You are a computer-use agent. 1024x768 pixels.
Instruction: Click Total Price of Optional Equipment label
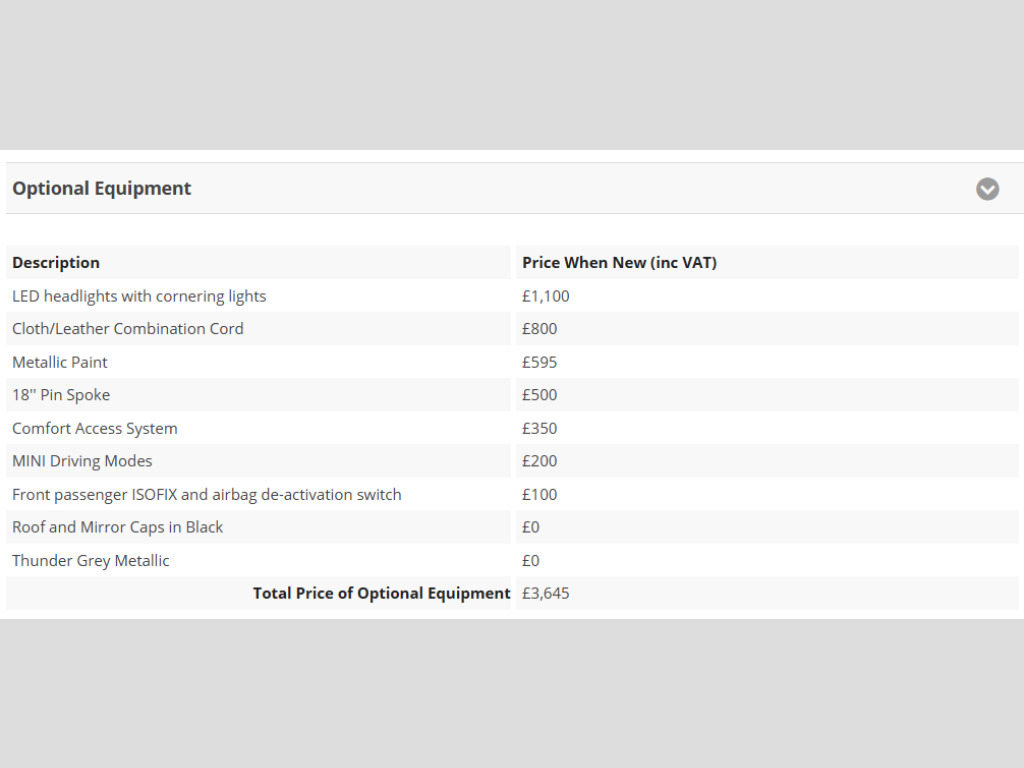click(381, 593)
